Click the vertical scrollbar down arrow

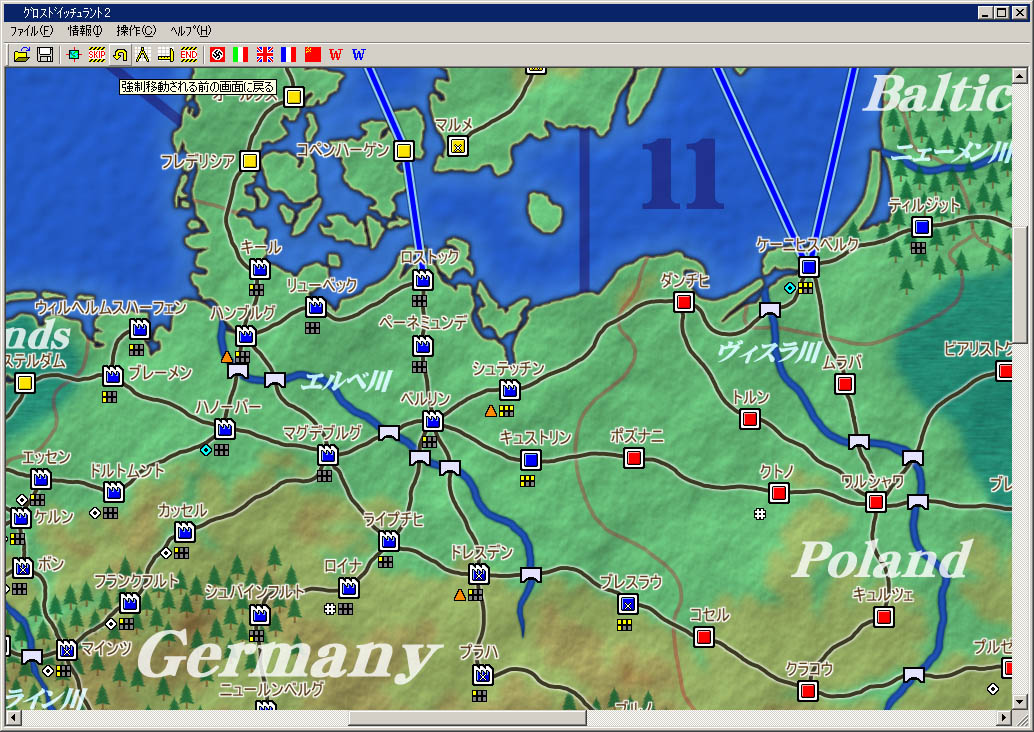1019,701
